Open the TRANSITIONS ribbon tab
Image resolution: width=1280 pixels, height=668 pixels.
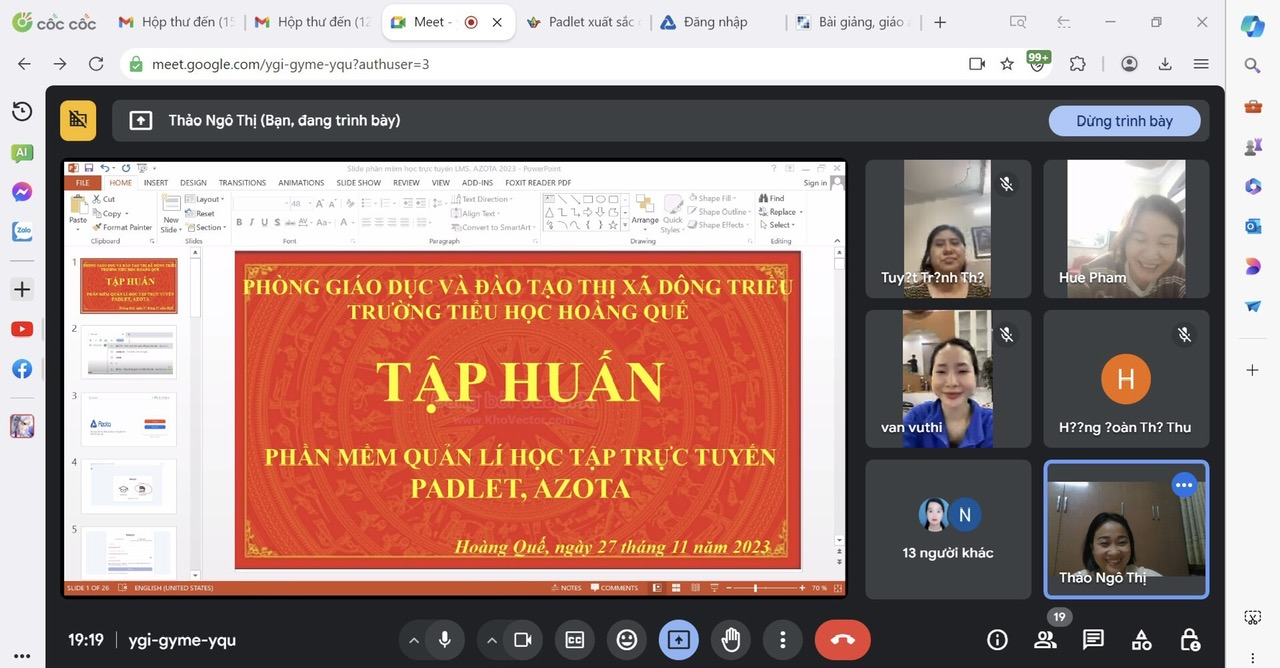pyautogui.click(x=242, y=183)
